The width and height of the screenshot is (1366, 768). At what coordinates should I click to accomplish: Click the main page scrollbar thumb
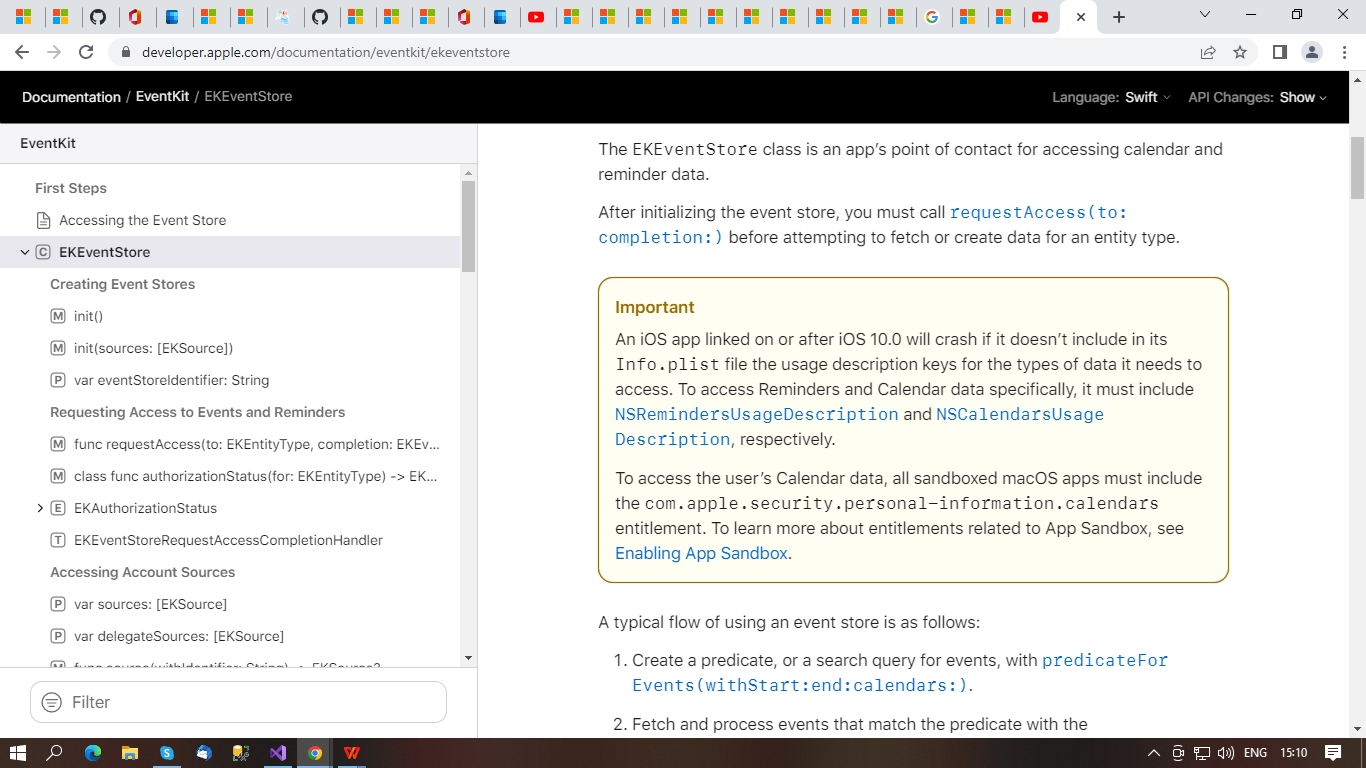tap(1358, 168)
